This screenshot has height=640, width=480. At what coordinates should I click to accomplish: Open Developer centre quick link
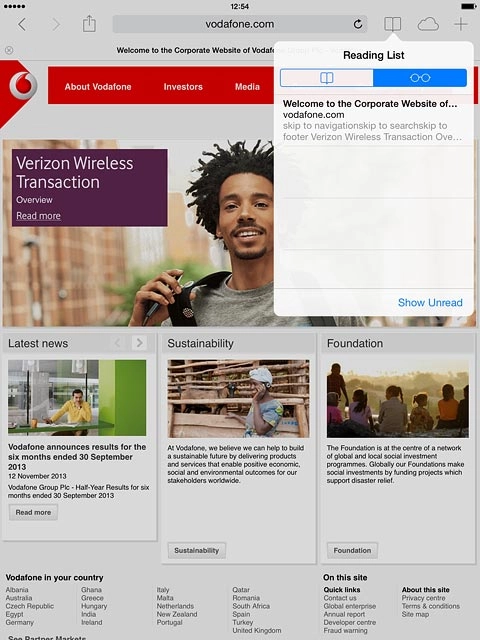tap(350, 622)
